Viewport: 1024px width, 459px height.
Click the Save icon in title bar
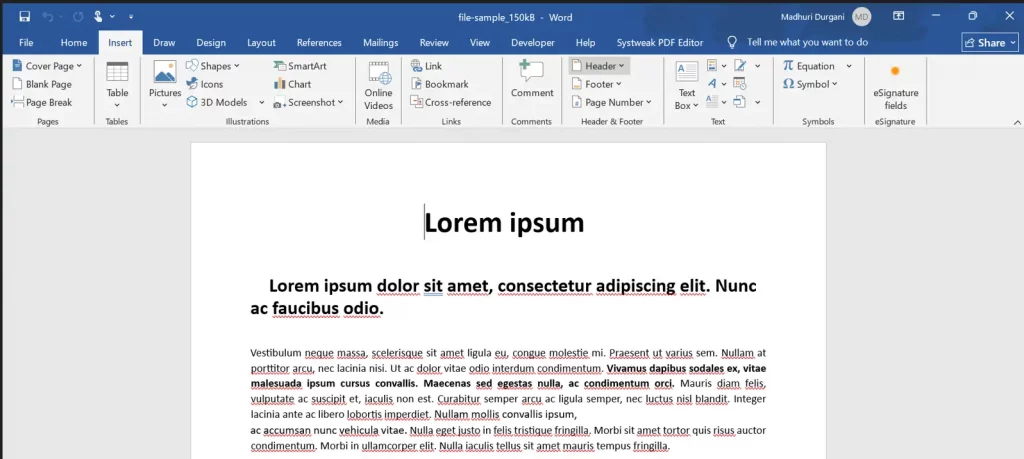click(x=25, y=16)
